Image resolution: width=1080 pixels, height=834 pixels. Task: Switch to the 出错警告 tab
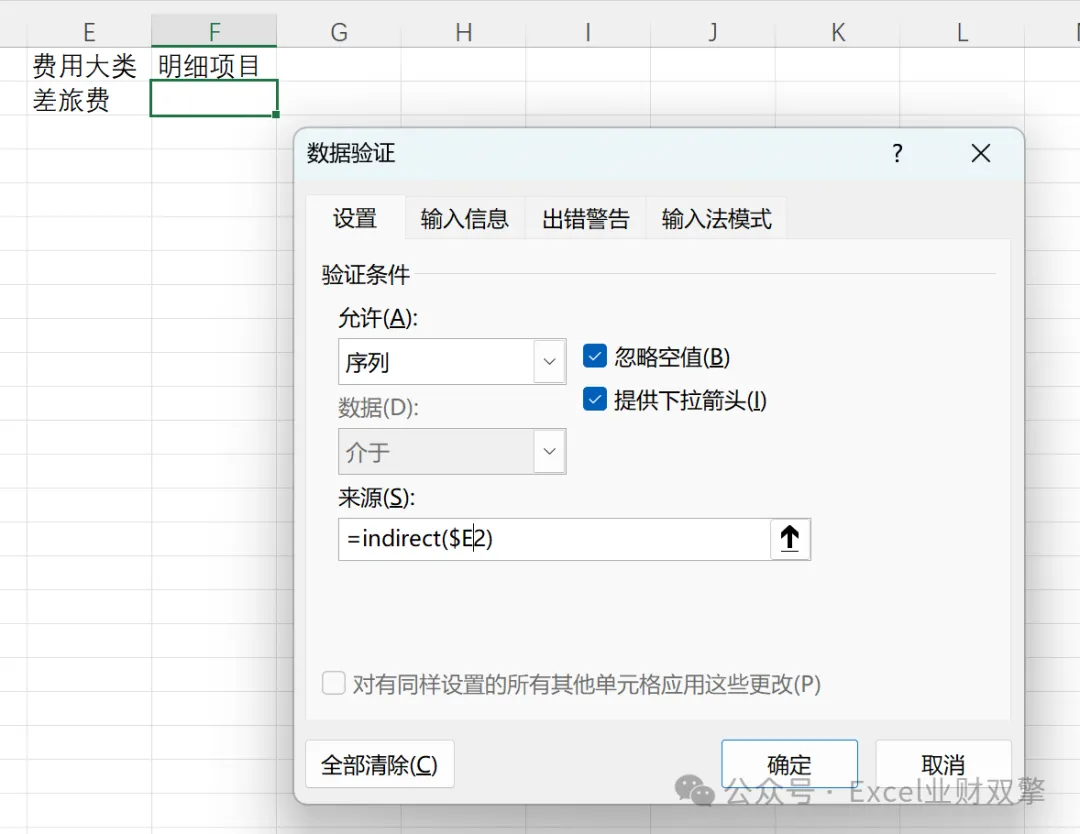[585, 219]
